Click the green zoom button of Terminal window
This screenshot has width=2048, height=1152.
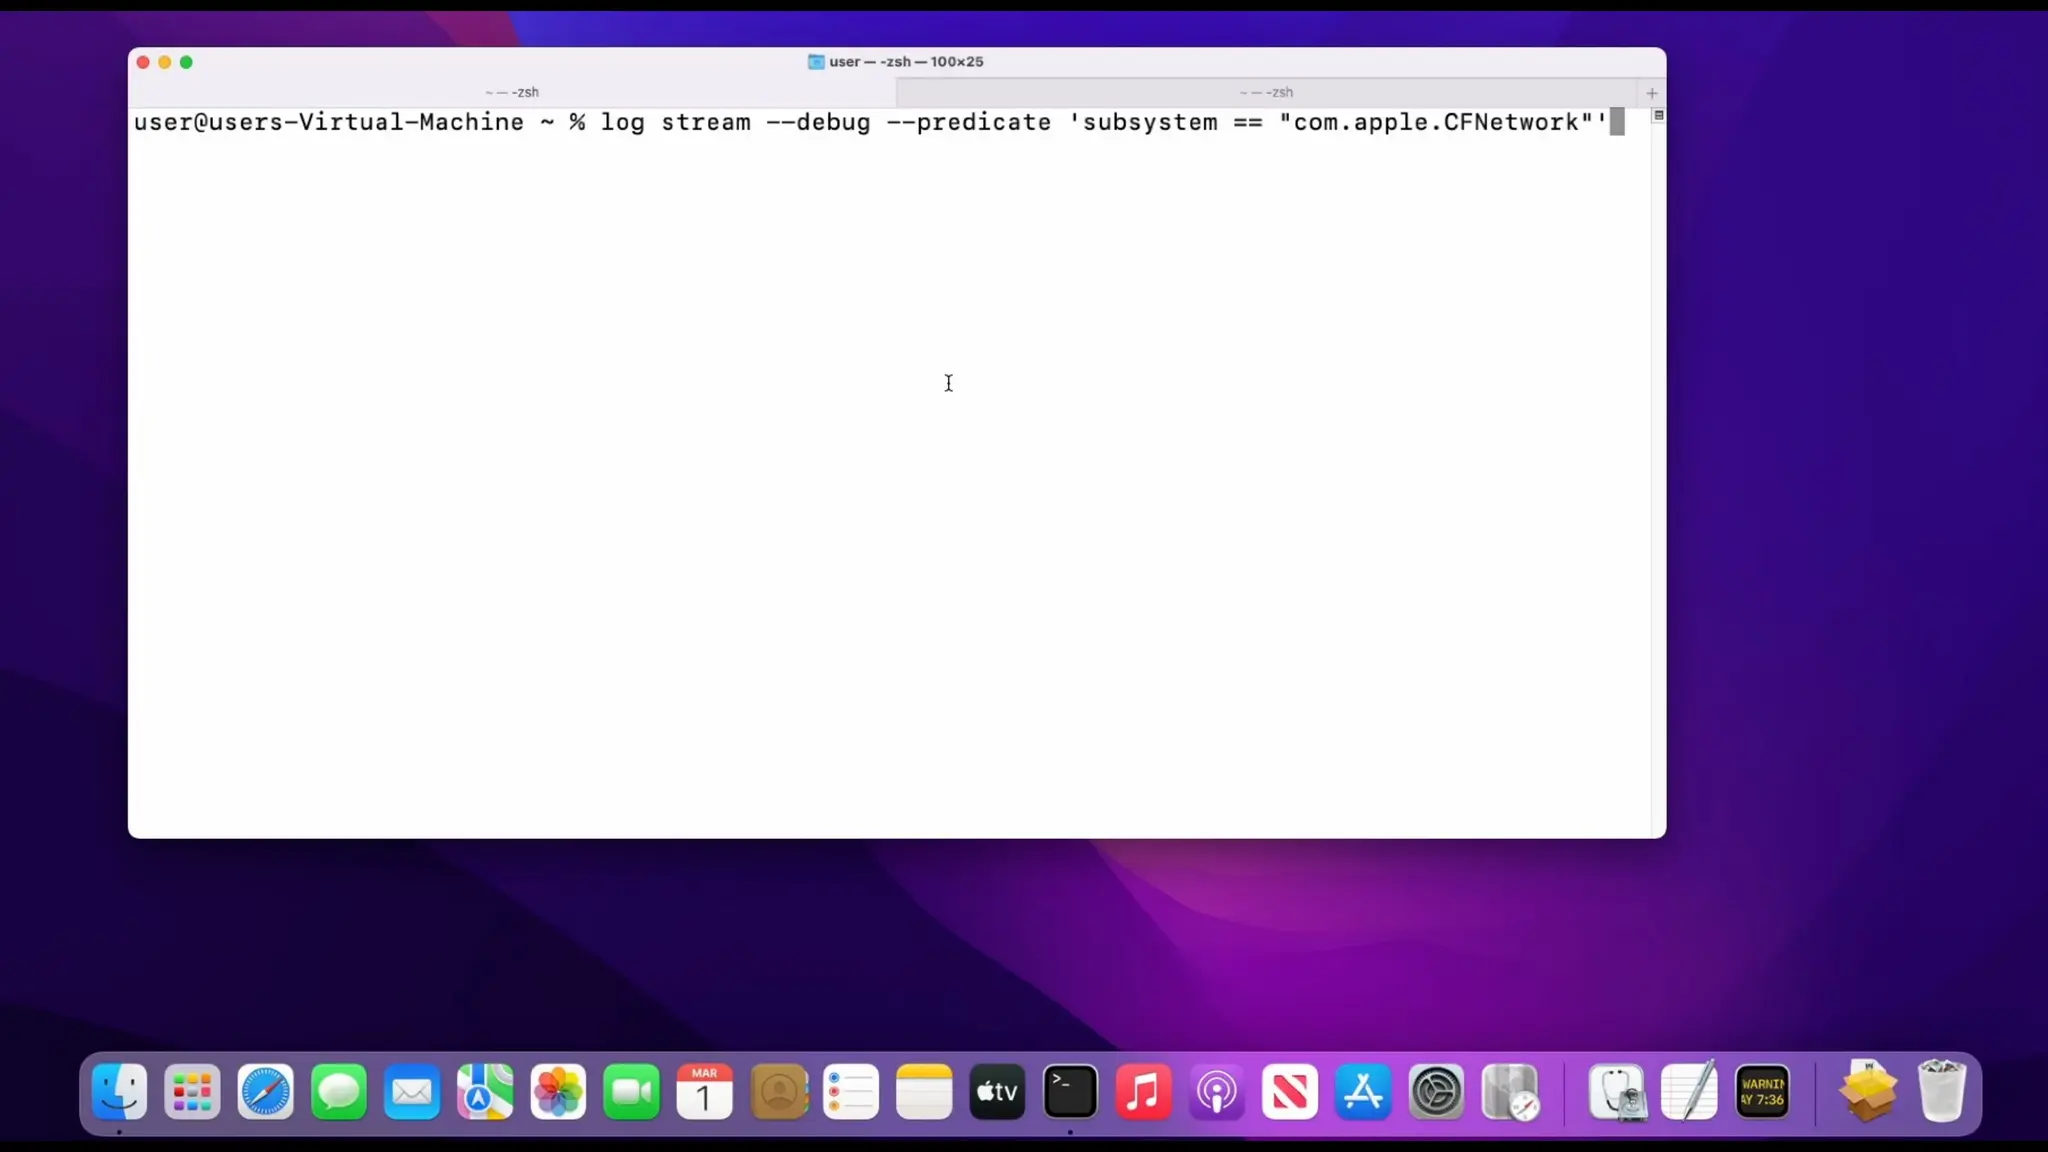[186, 62]
